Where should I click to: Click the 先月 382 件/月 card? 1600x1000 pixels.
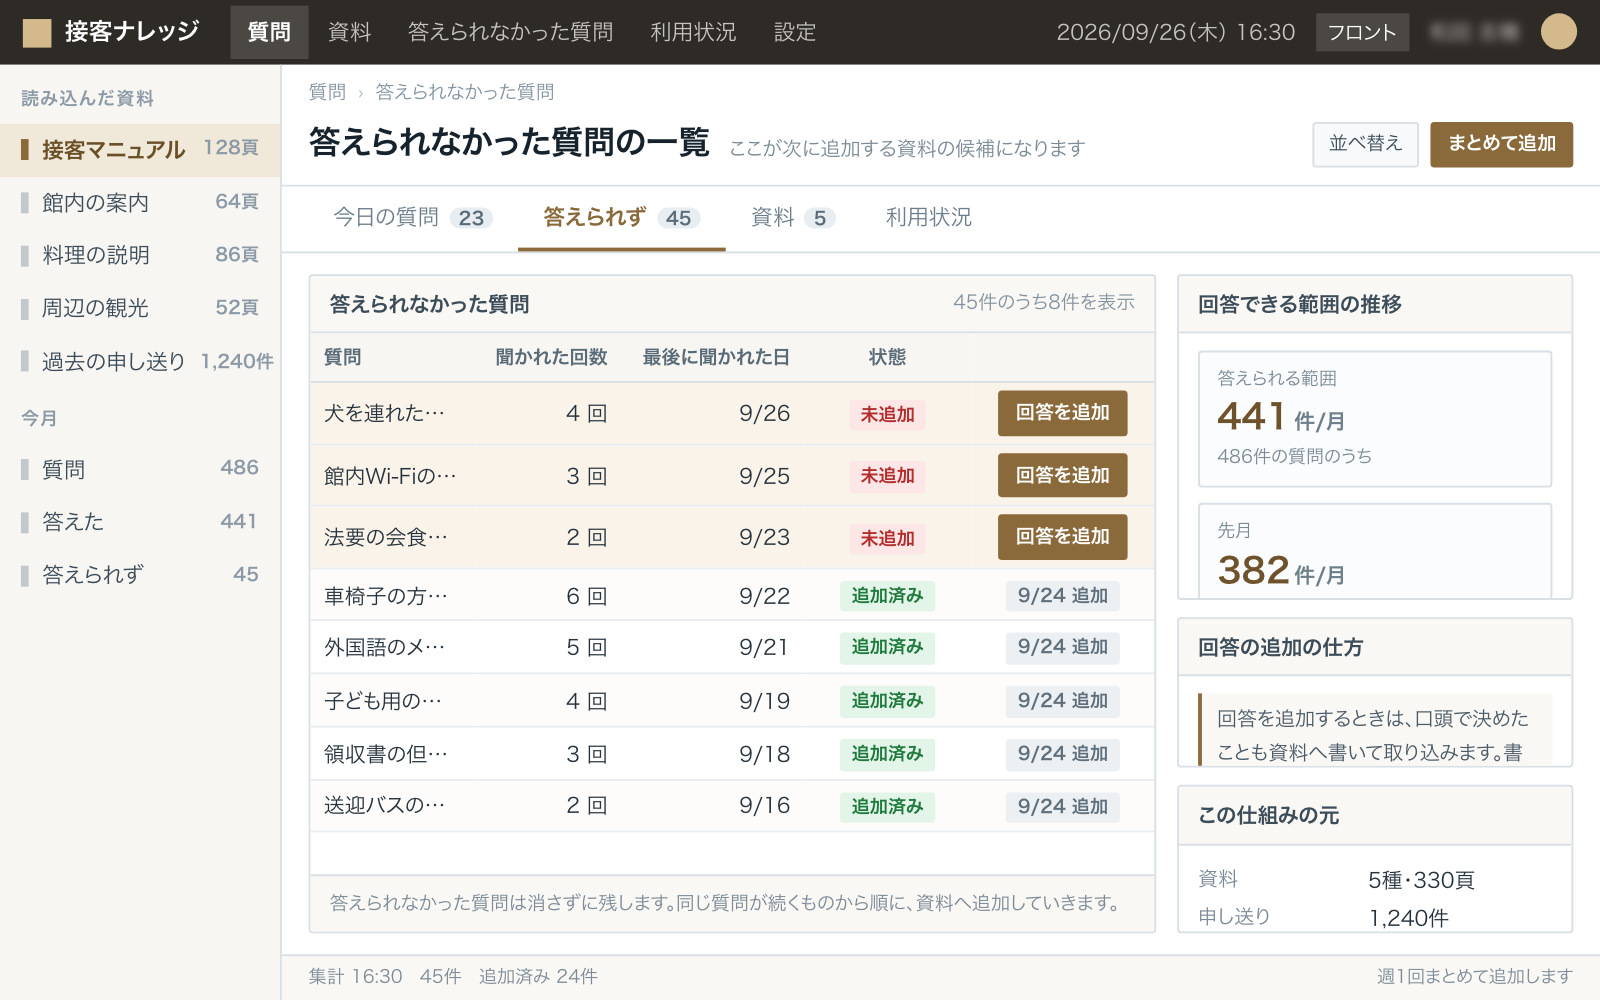pos(1374,551)
